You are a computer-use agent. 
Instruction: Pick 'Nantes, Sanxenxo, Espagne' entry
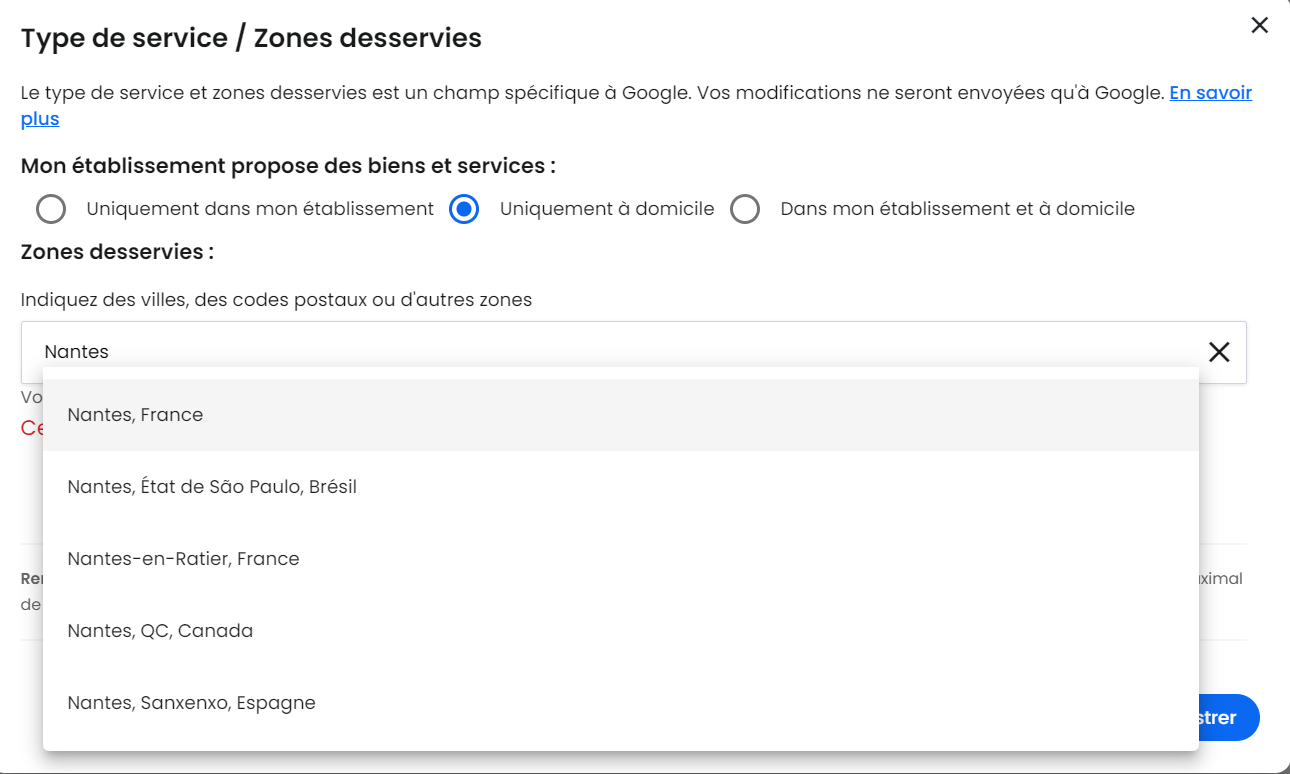(x=191, y=703)
